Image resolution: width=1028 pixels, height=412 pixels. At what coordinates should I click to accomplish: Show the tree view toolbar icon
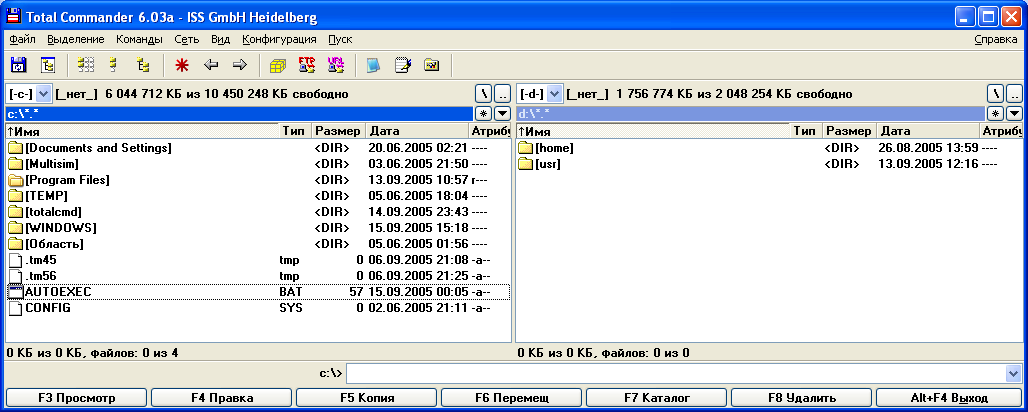pos(143,64)
